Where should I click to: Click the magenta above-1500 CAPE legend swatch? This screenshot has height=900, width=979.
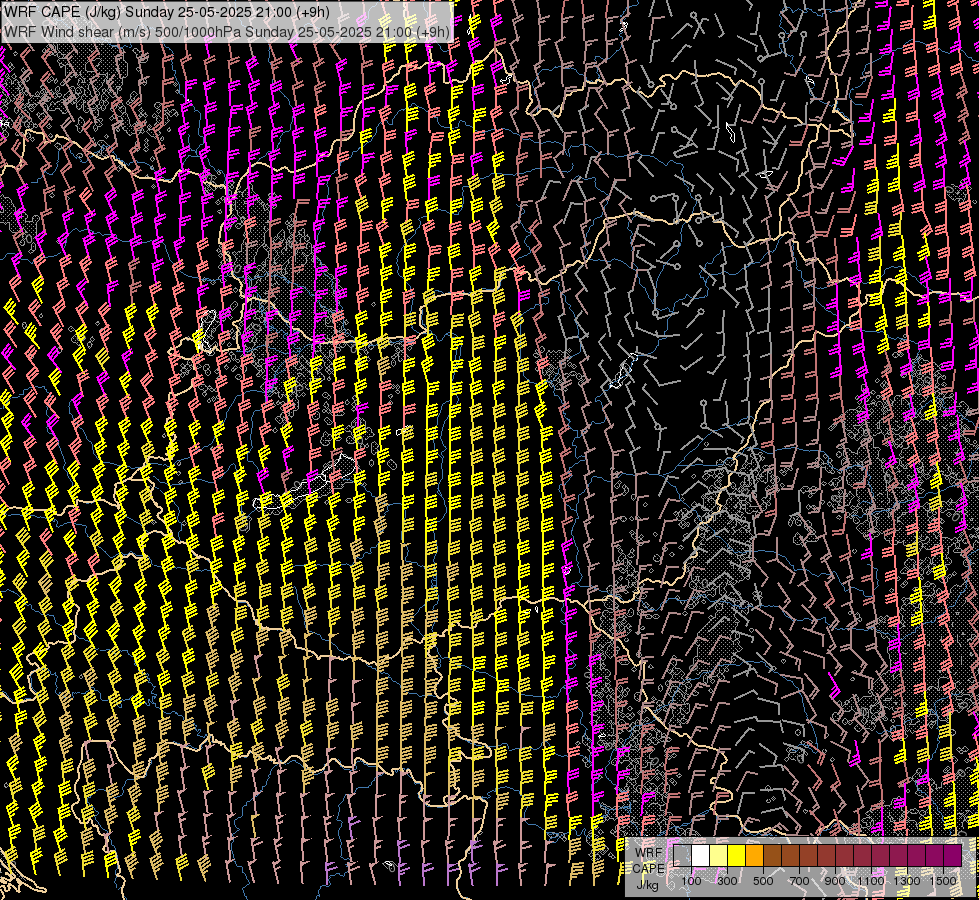point(953,856)
